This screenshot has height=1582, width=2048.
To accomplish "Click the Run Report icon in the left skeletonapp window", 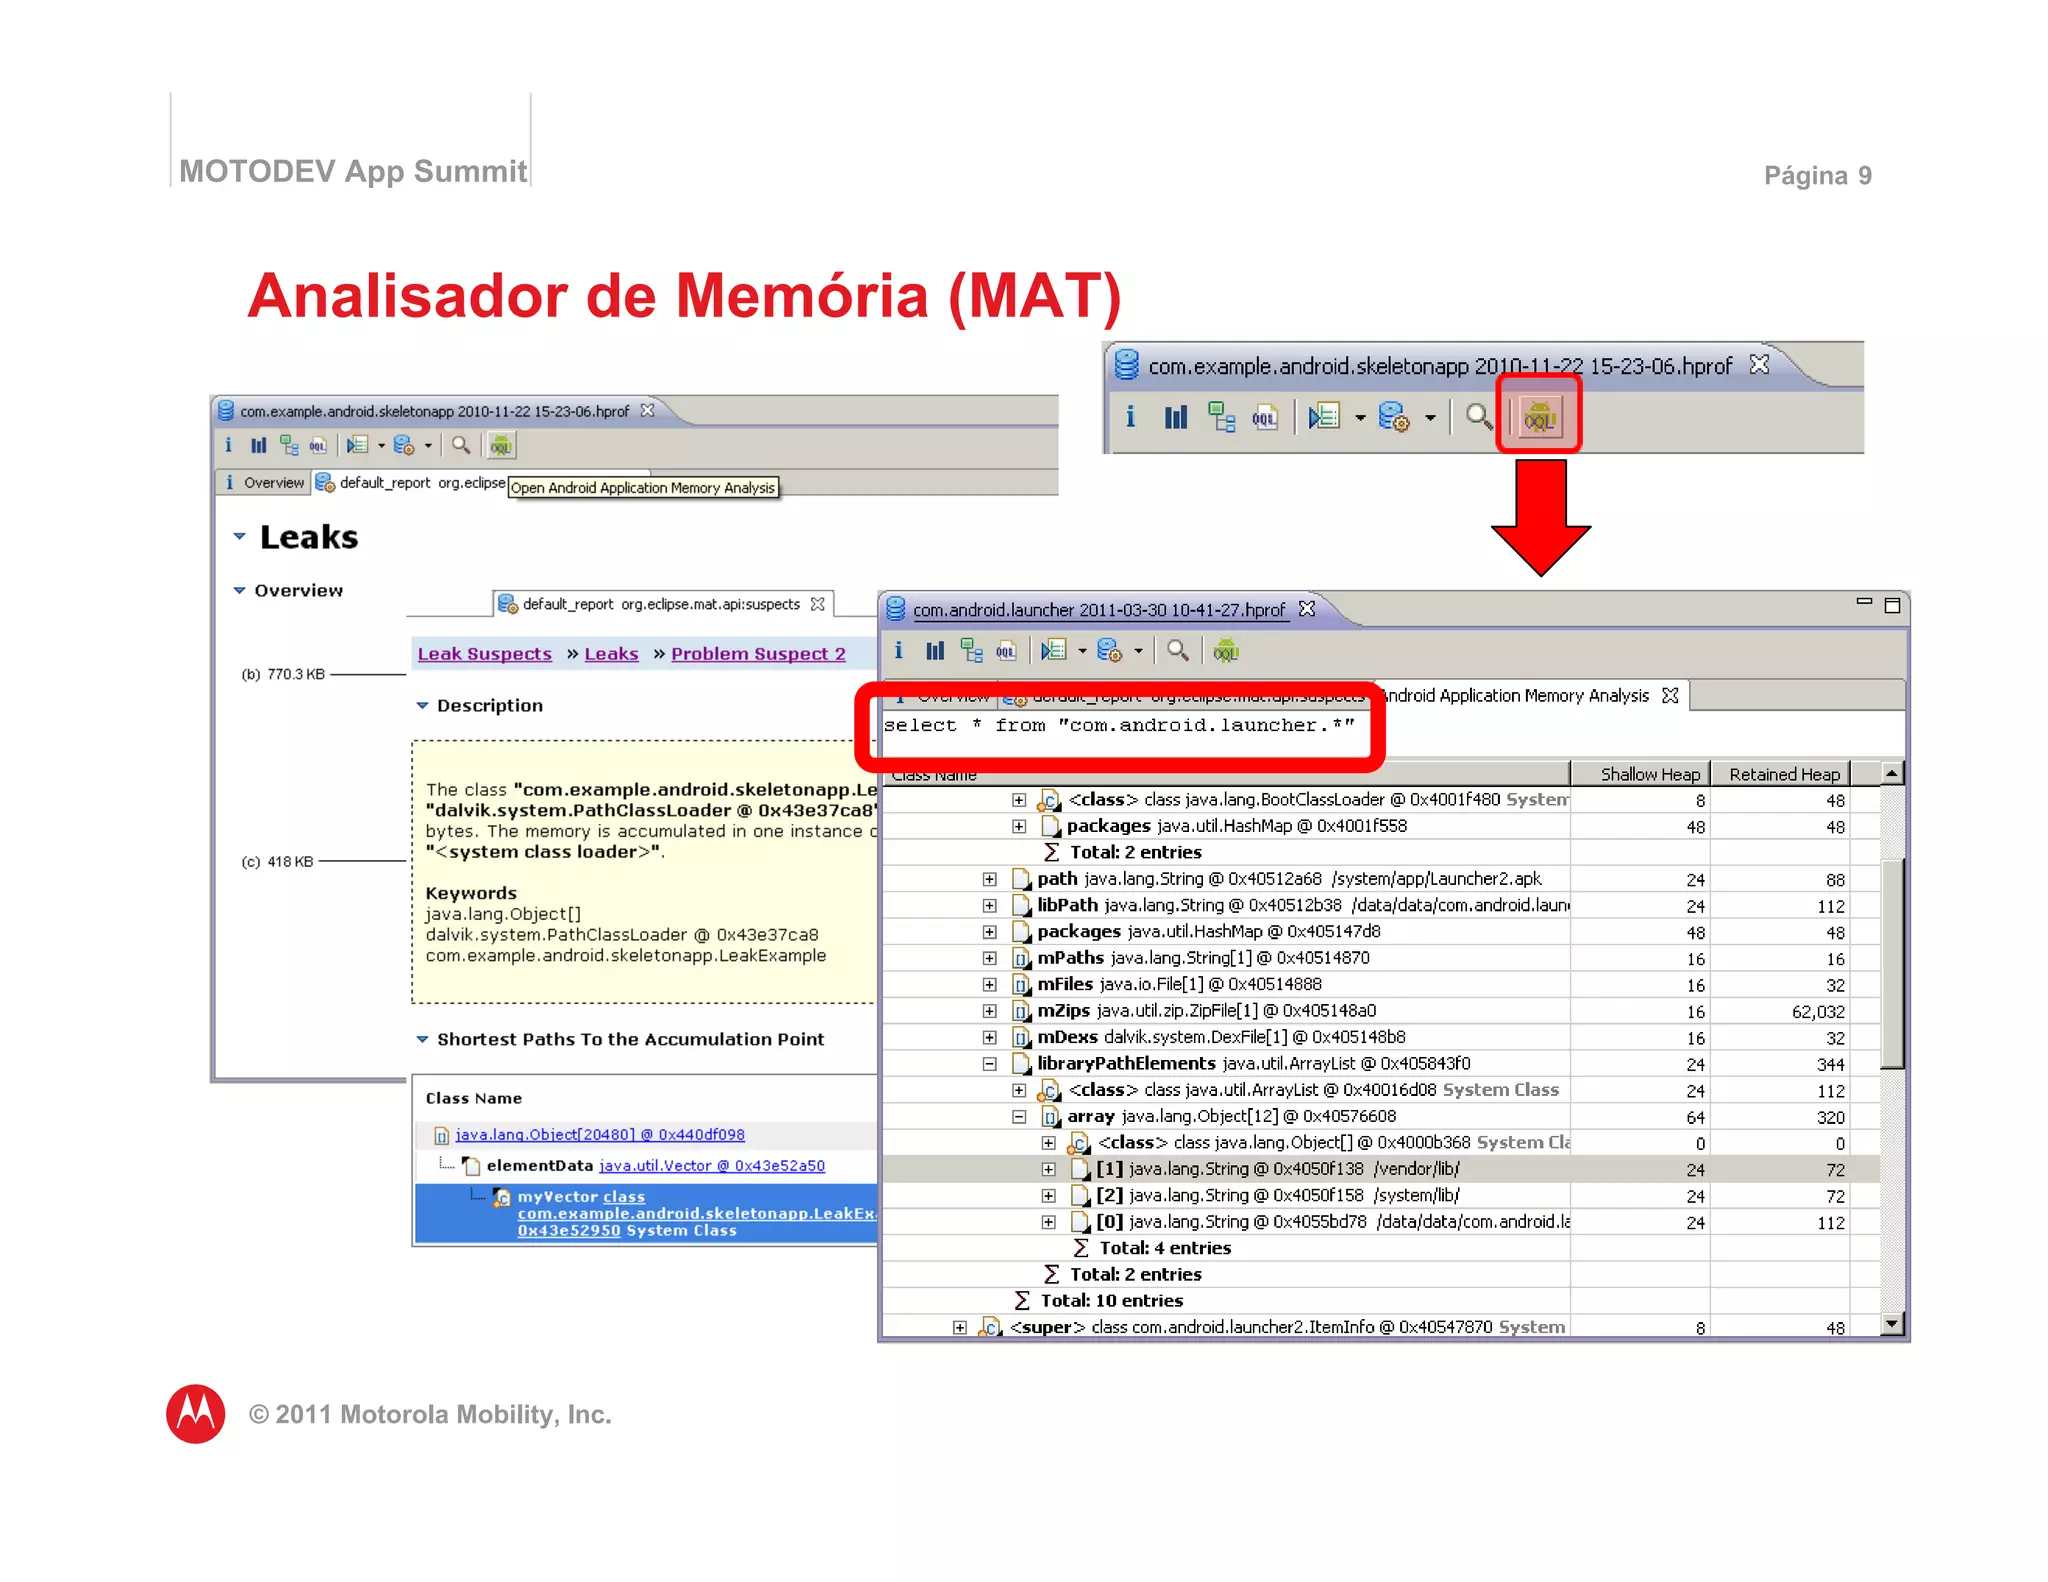I will click(357, 445).
